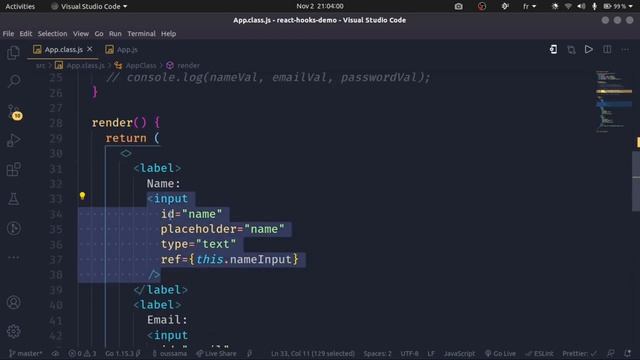Viewport: 640px width, 360px height.
Task: Click the microphone indicator in top bar
Action: [x=594, y=7]
